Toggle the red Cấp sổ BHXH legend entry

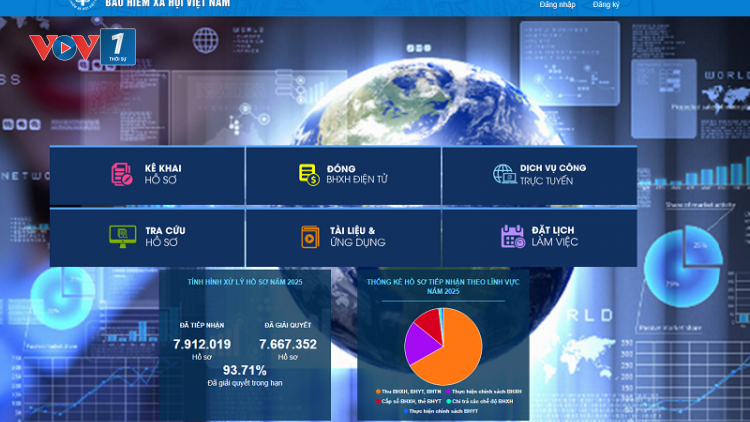[408, 401]
